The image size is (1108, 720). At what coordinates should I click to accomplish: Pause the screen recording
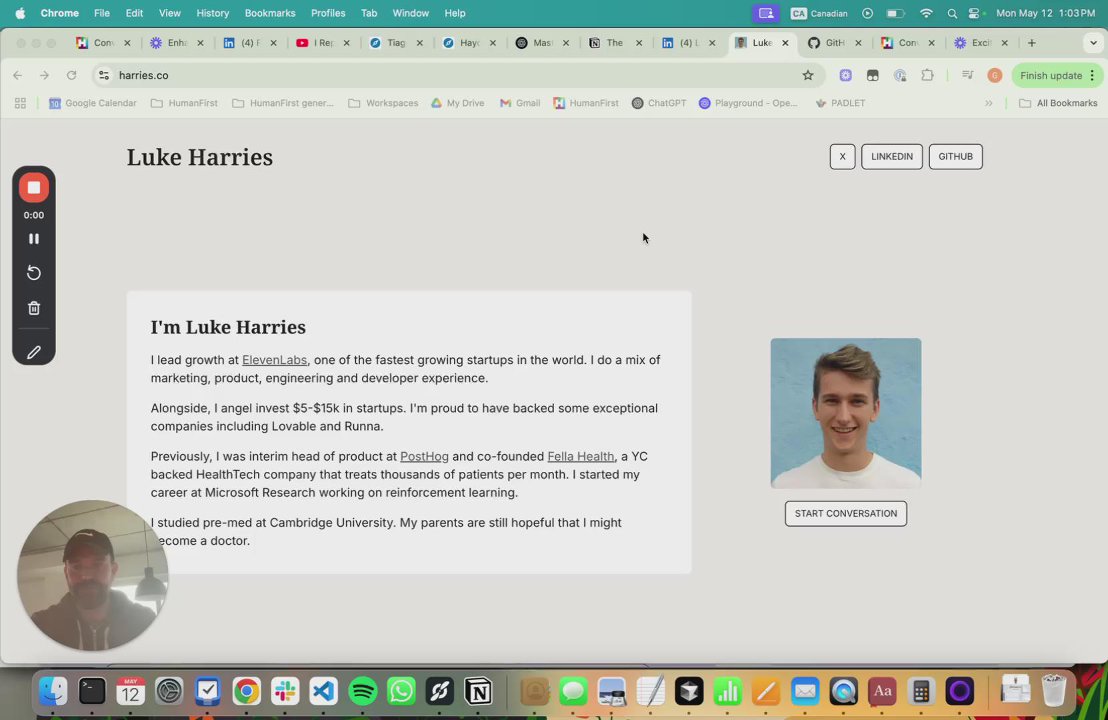[x=33, y=239]
